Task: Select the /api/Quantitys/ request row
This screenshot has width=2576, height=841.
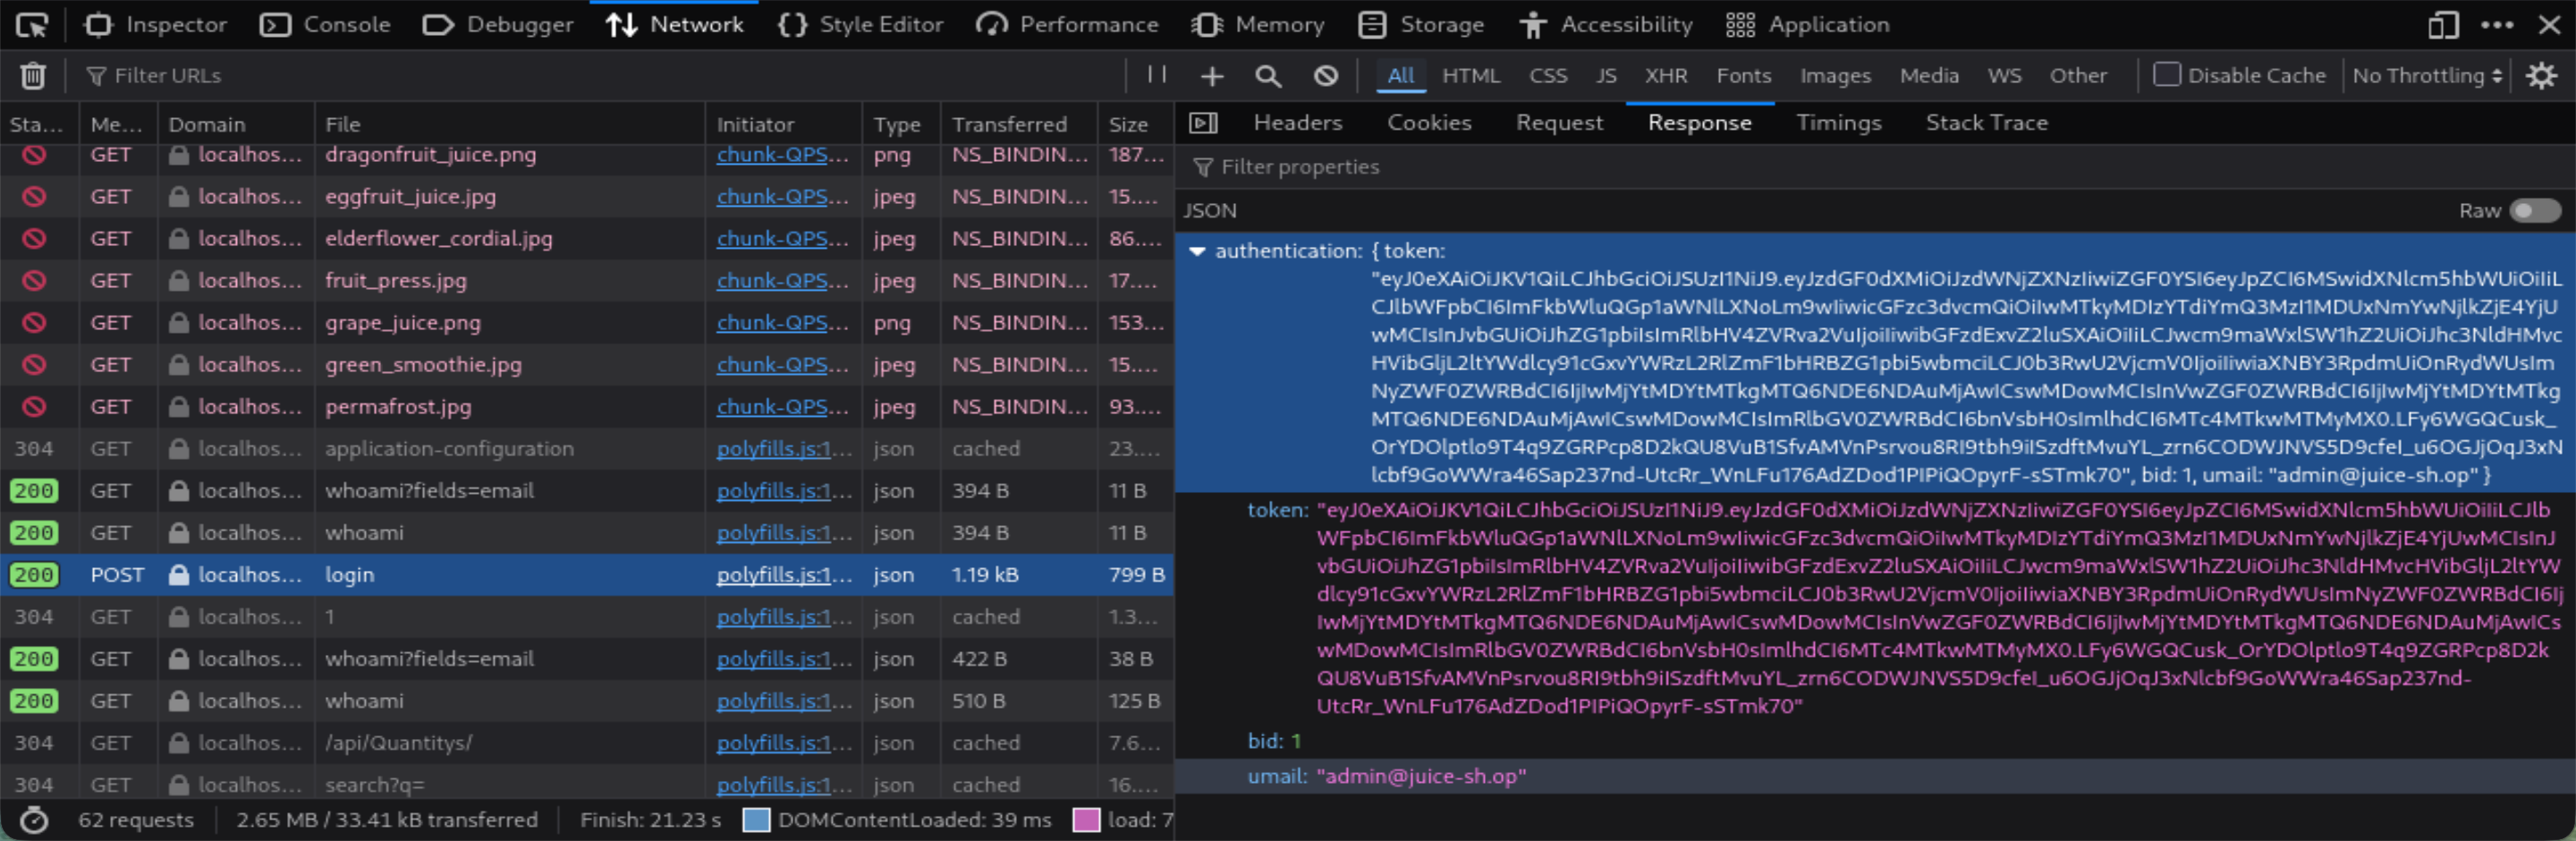Action: (587, 743)
